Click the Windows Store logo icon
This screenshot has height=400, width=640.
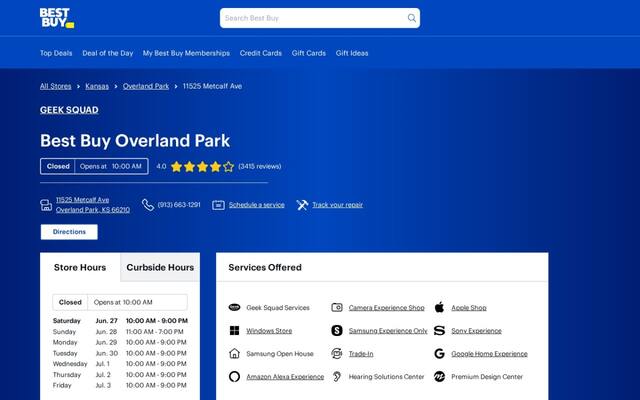234,331
